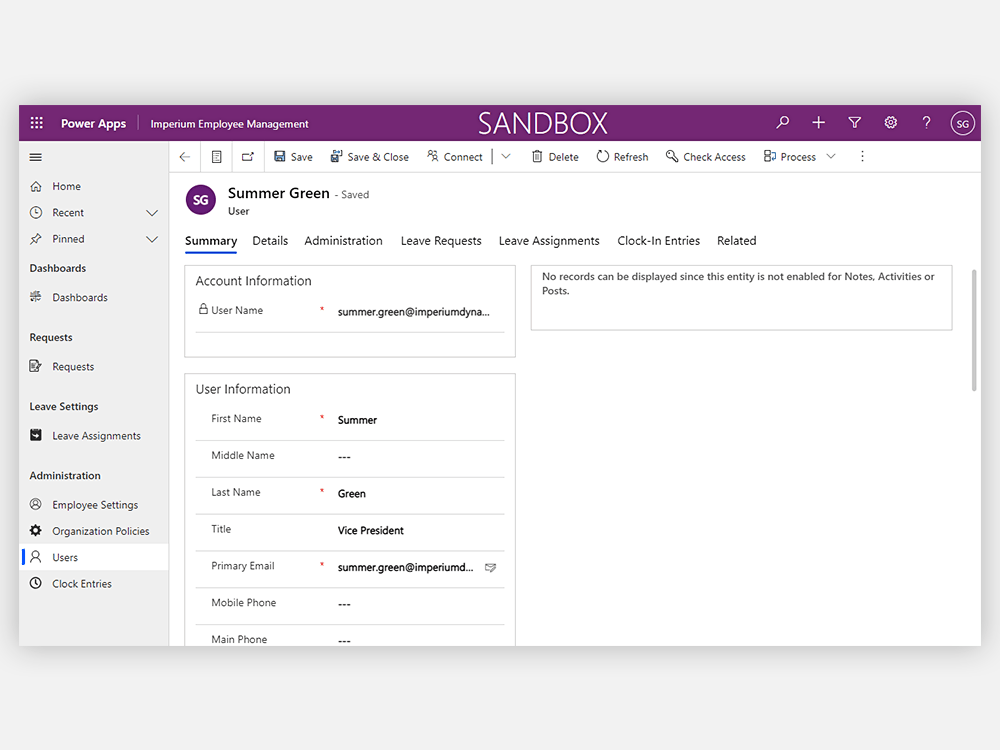Open the SG user account avatar in header
Viewport: 1000px width, 750px height.
[962, 123]
